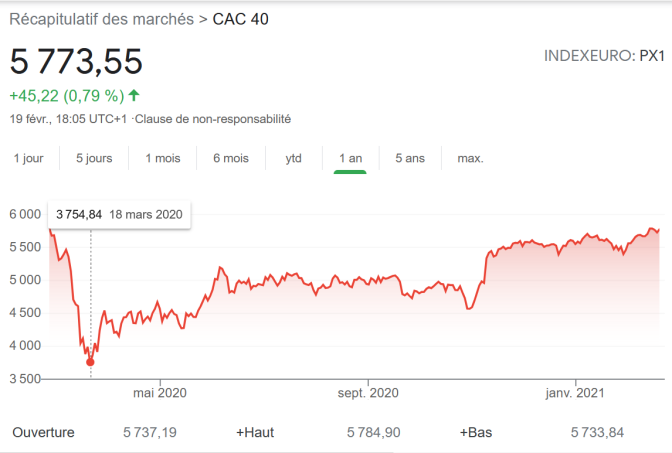Click the 18 mars 2020 tooltip
This screenshot has height=453, width=672.
119,214
